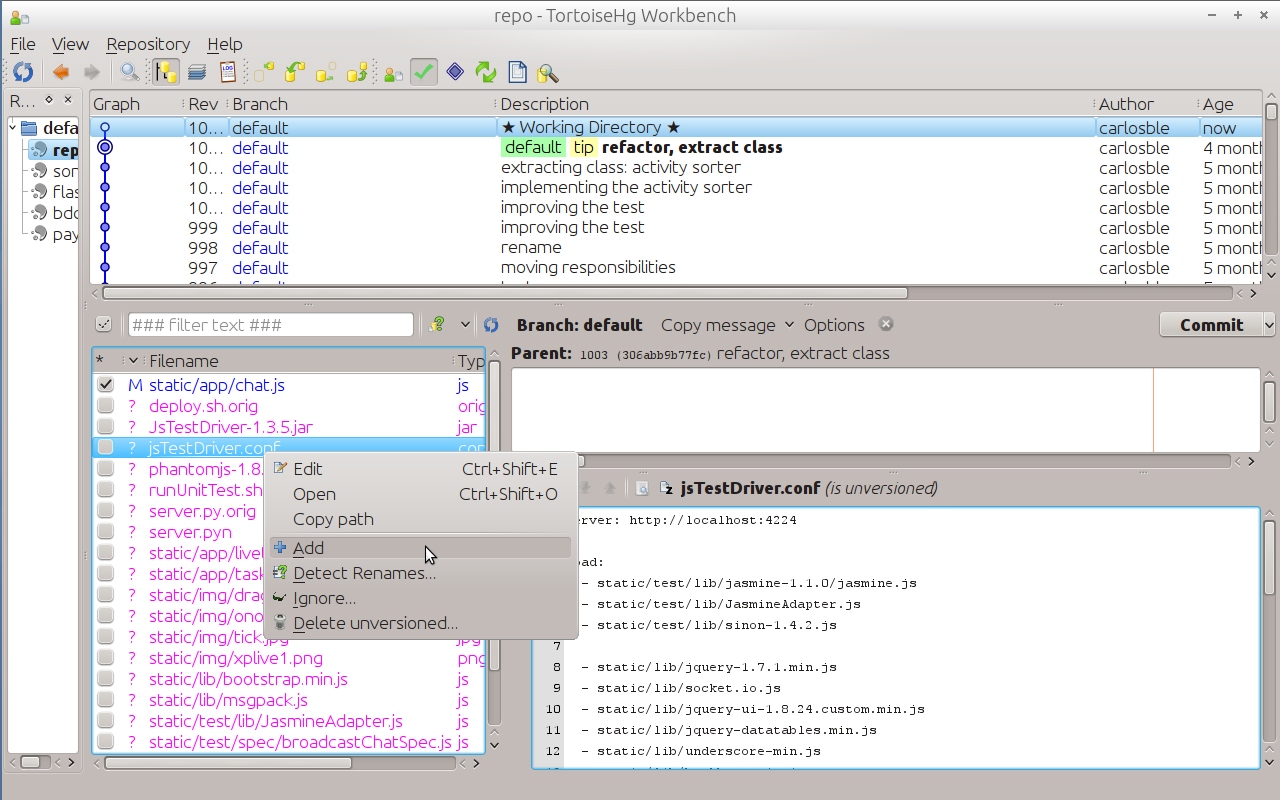Open status filter dropdown arrow
The image size is (1280, 800).
(x=465, y=325)
